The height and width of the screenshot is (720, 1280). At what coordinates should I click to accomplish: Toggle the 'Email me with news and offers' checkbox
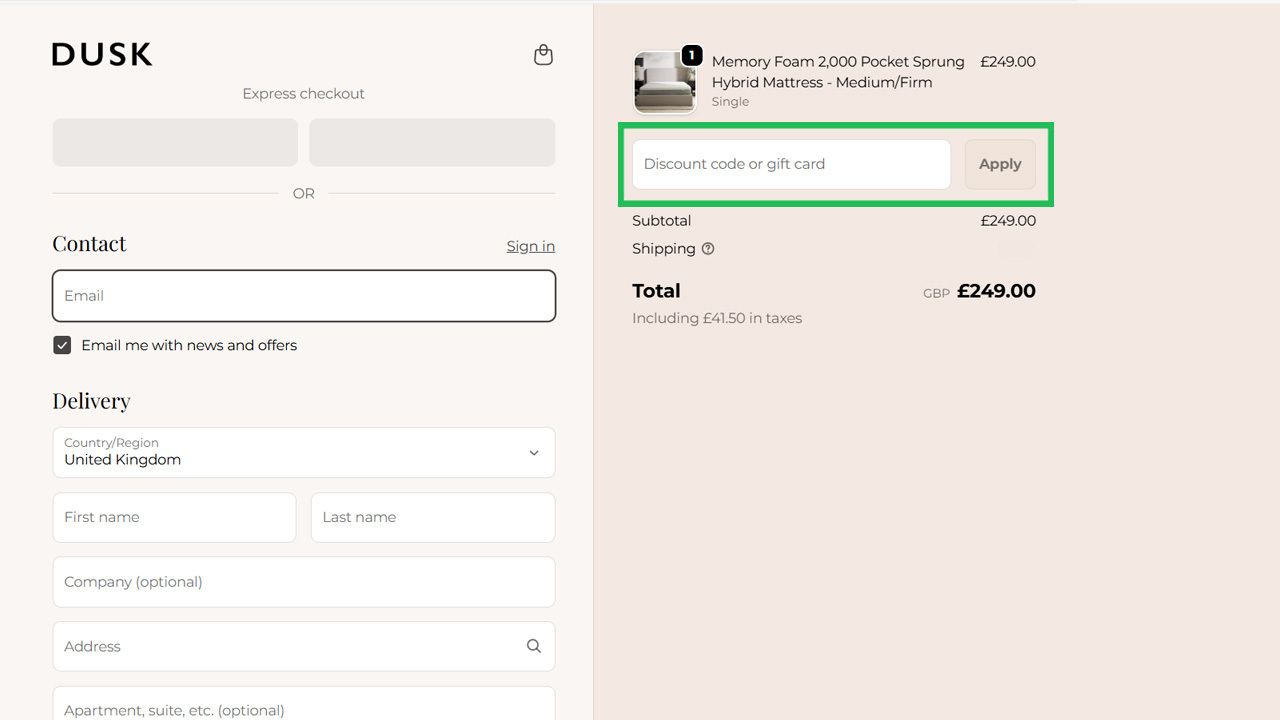pos(62,345)
